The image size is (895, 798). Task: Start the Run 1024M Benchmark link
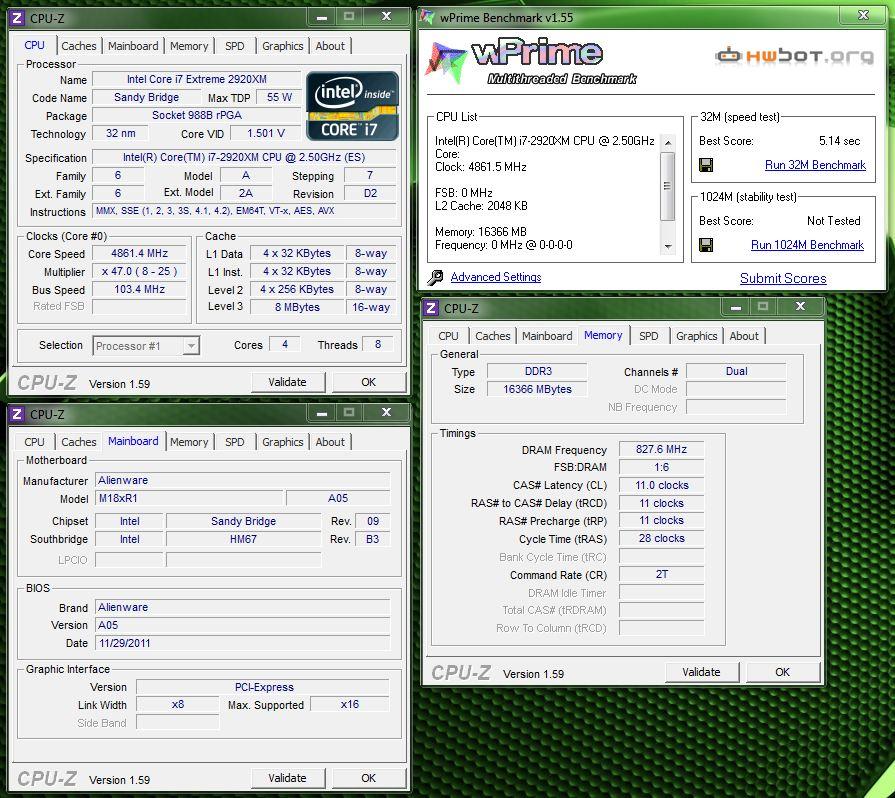pyautogui.click(x=807, y=245)
